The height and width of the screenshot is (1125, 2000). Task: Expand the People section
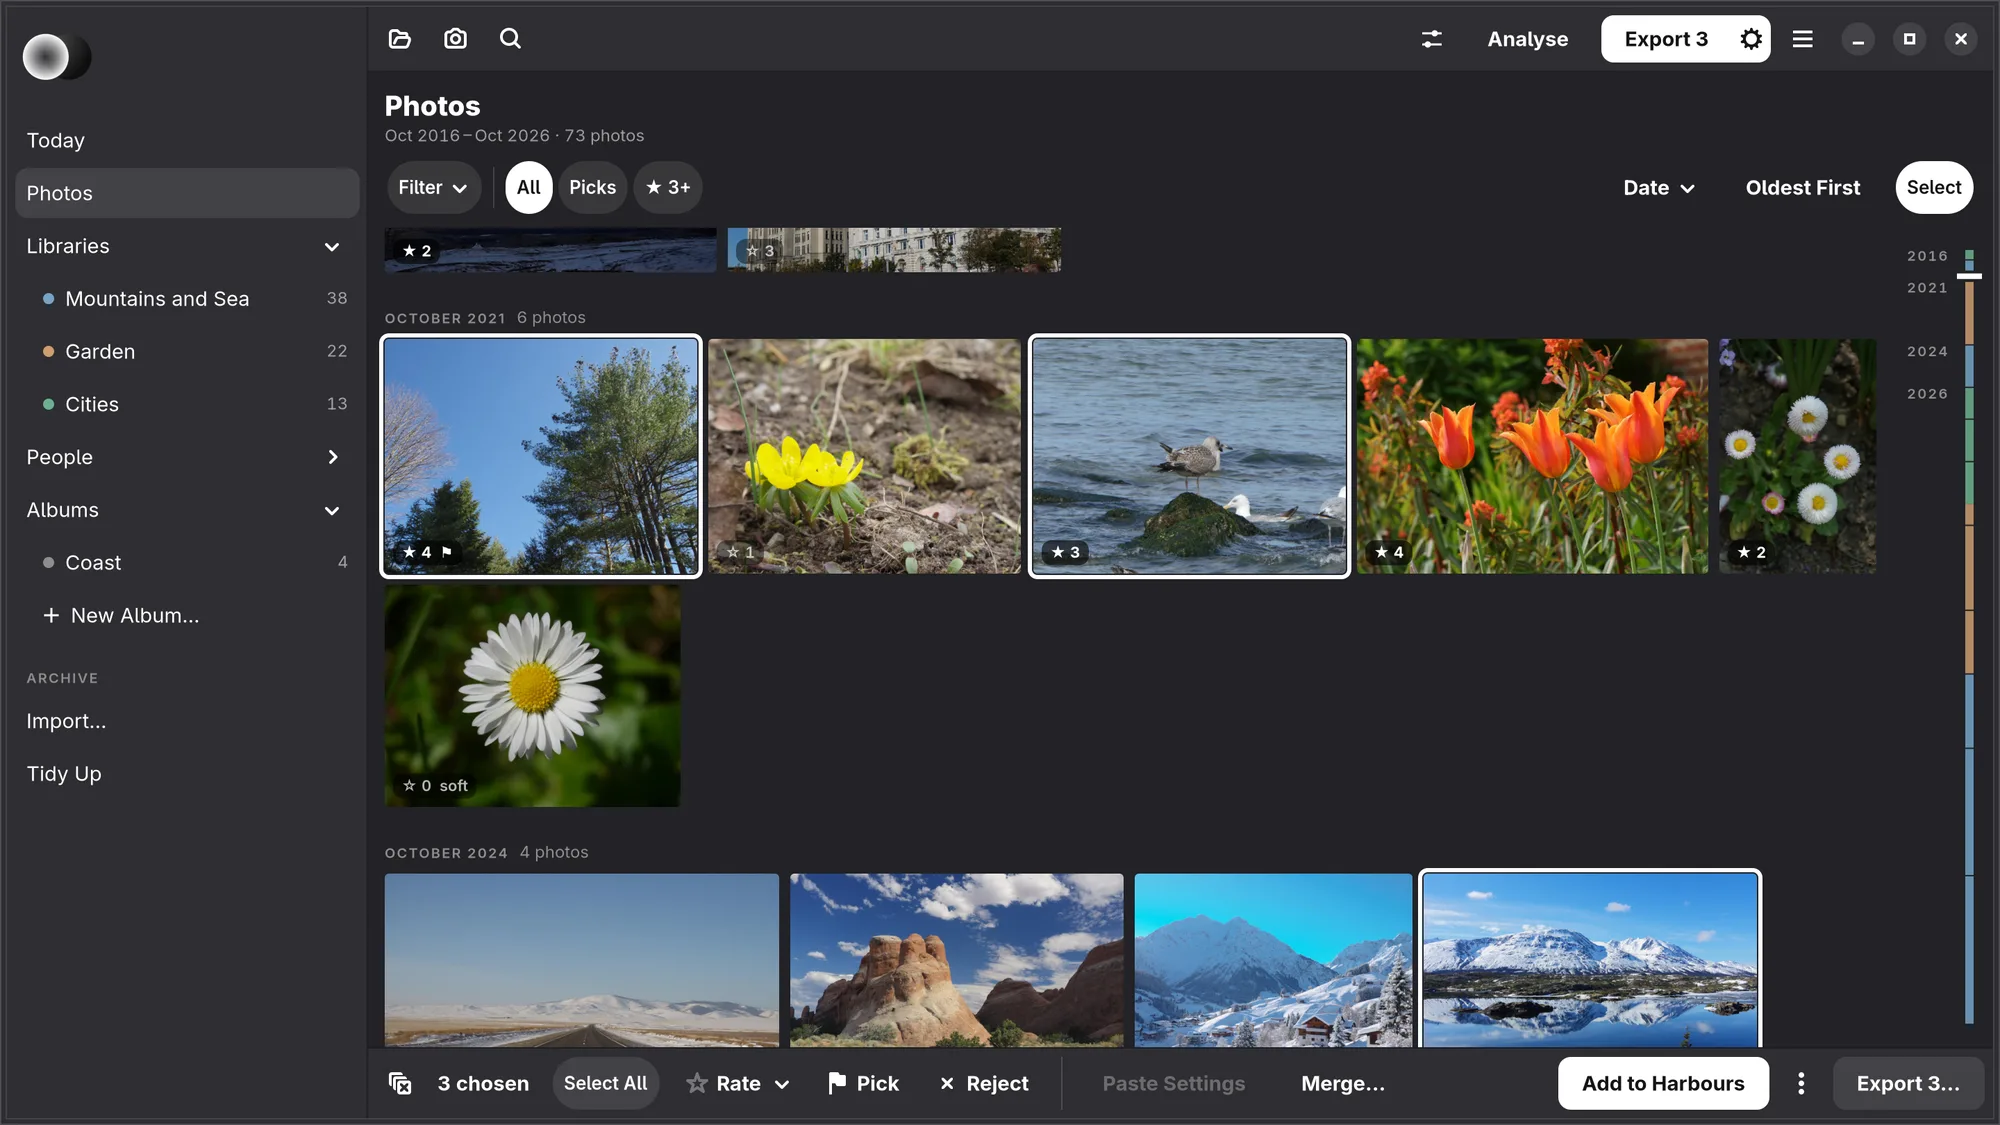(x=332, y=457)
